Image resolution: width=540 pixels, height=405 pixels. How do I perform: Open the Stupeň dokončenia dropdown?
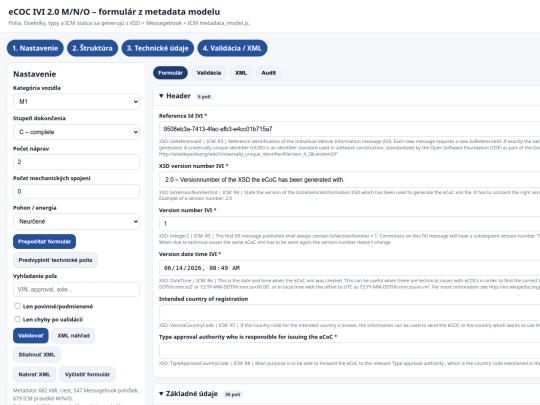point(76,132)
